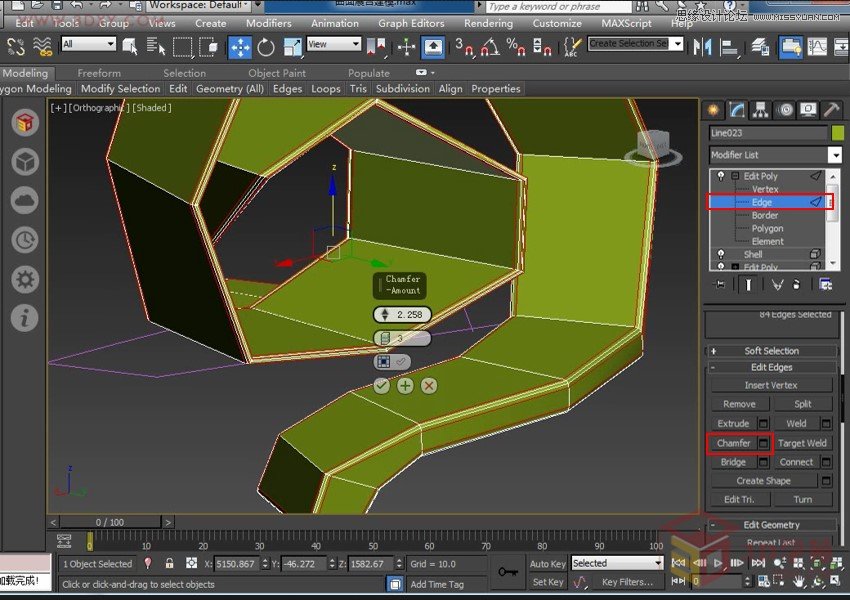Open the Display command panel tab
Viewport: 850px width, 600px height.
808,110
